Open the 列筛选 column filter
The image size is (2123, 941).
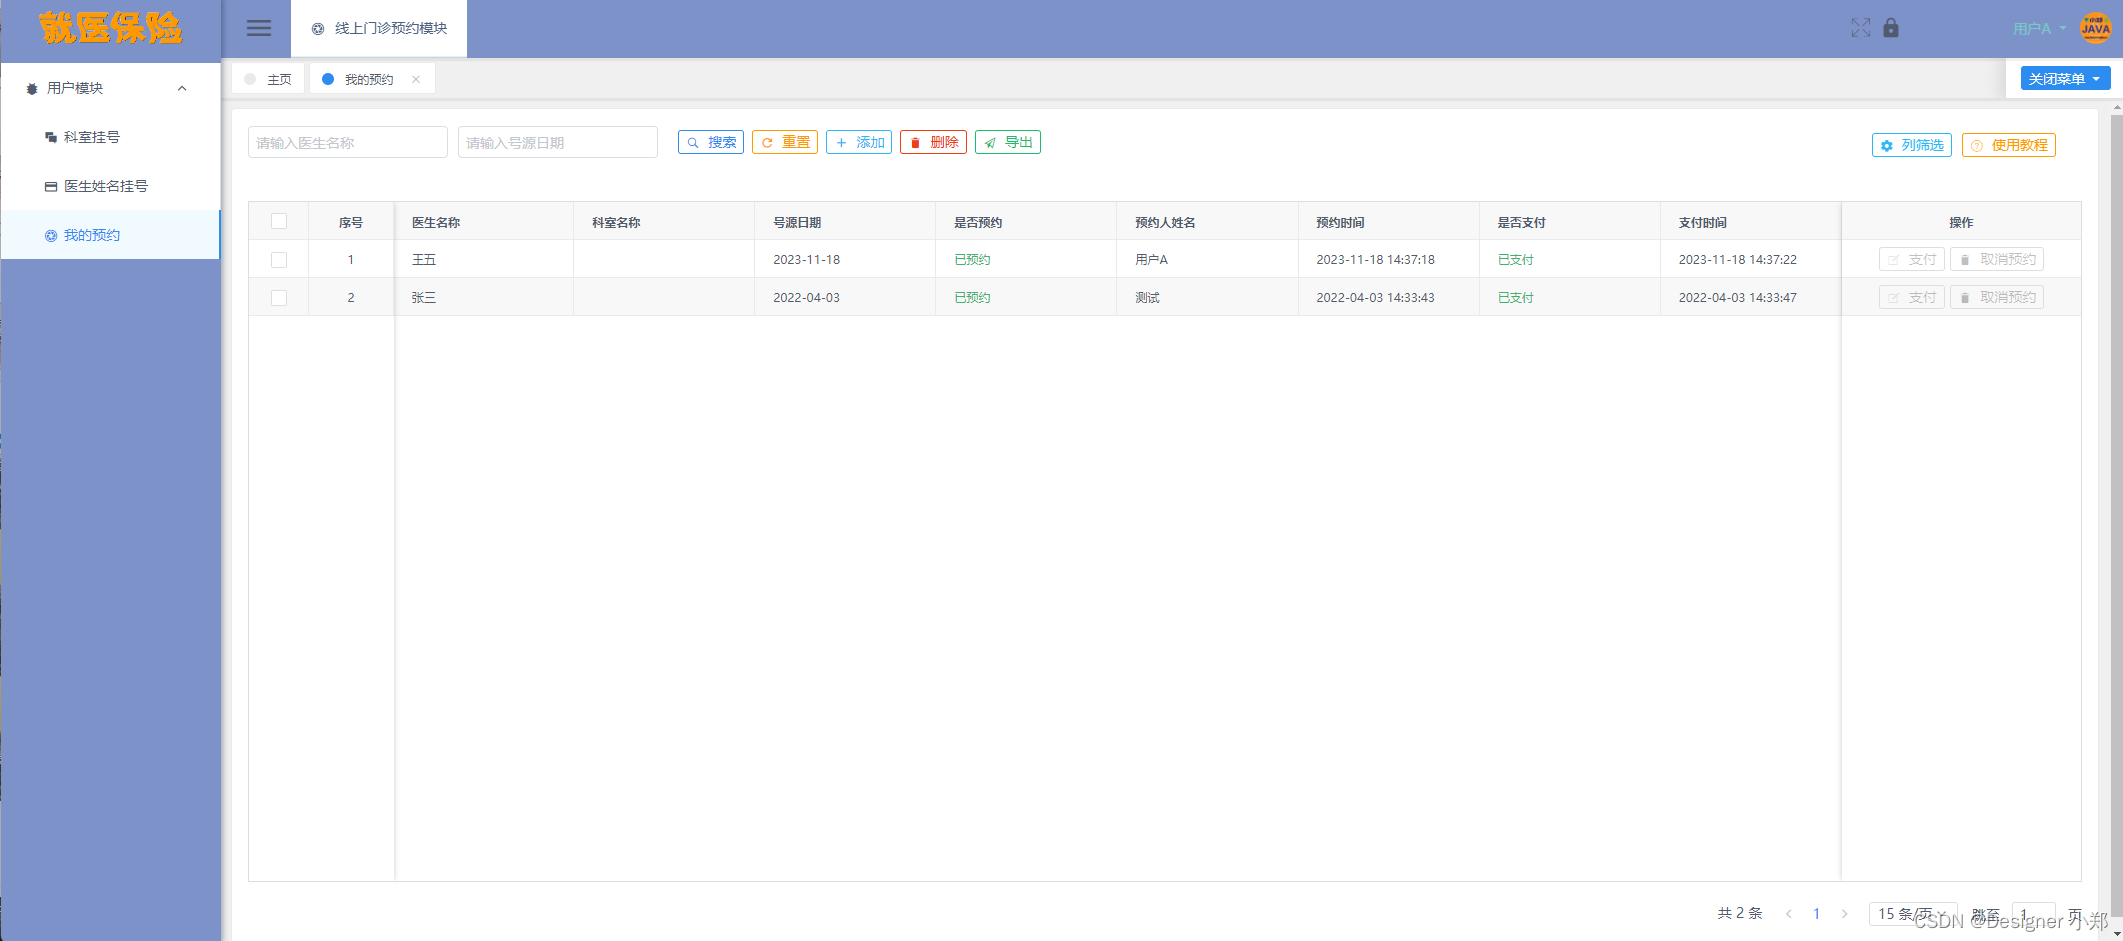[x=1912, y=145]
